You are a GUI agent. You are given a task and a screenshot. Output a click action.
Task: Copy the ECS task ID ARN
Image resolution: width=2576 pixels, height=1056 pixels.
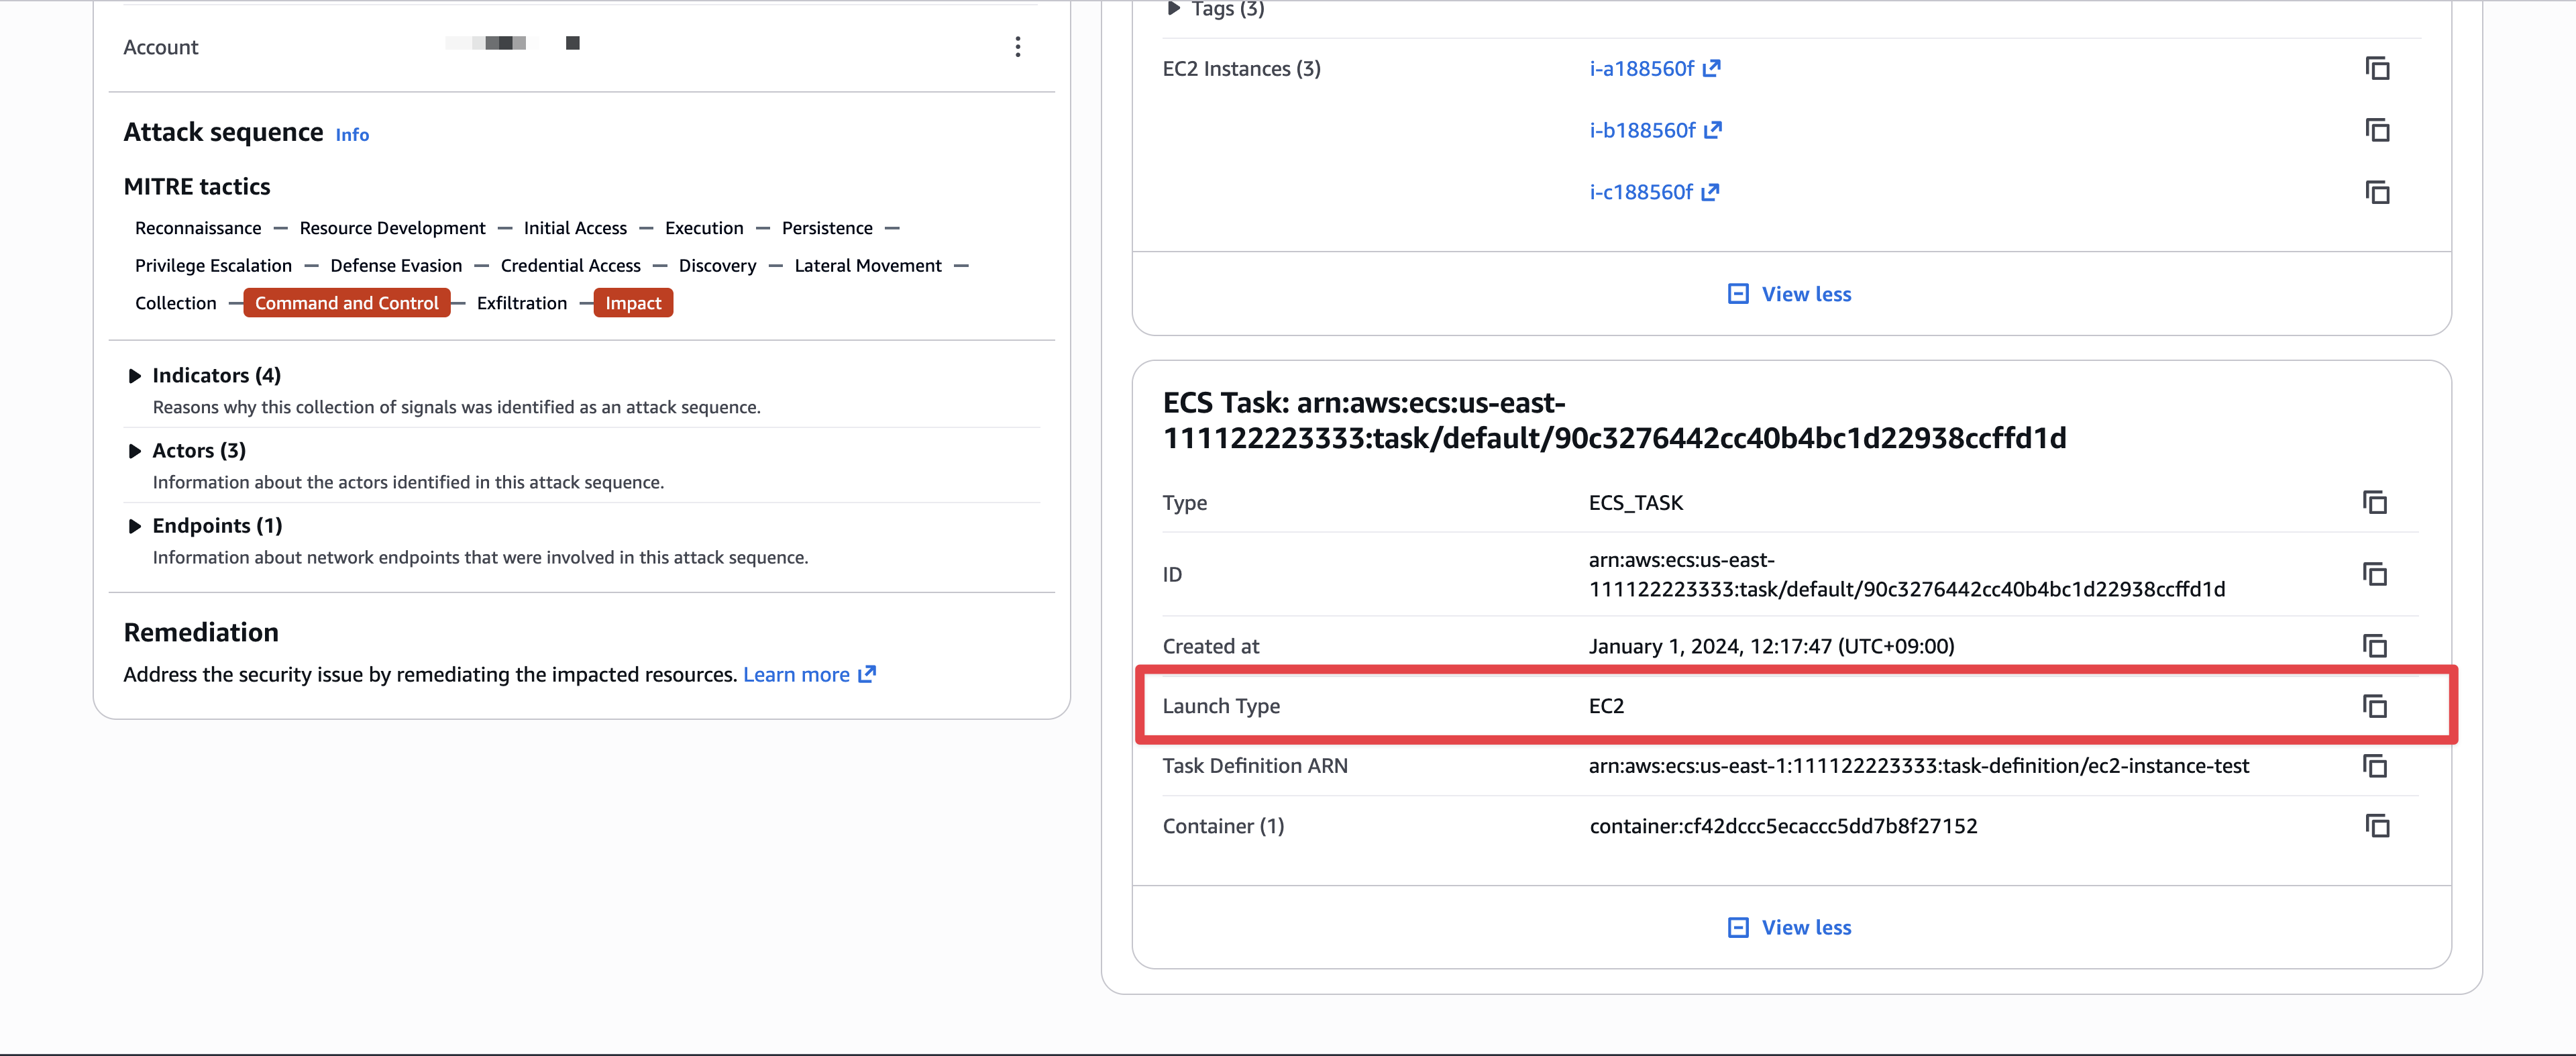[x=2374, y=574]
